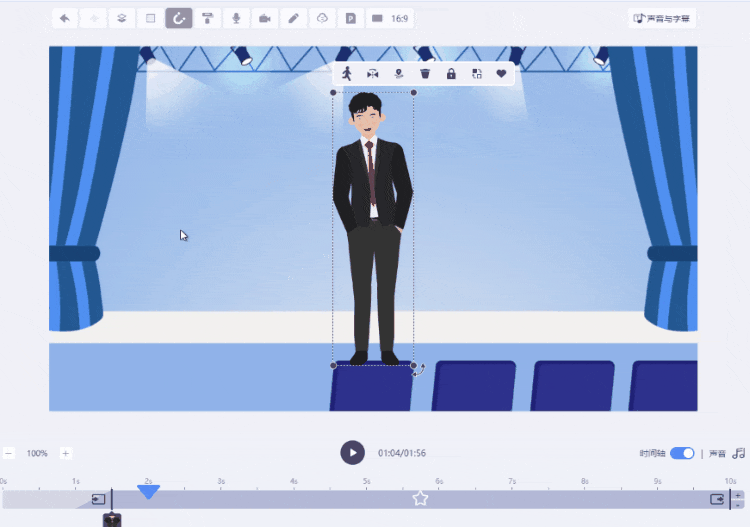Viewport: 750px width, 527px height.
Task: Select character thumbnail below timeline track
Action: [x=112, y=520]
